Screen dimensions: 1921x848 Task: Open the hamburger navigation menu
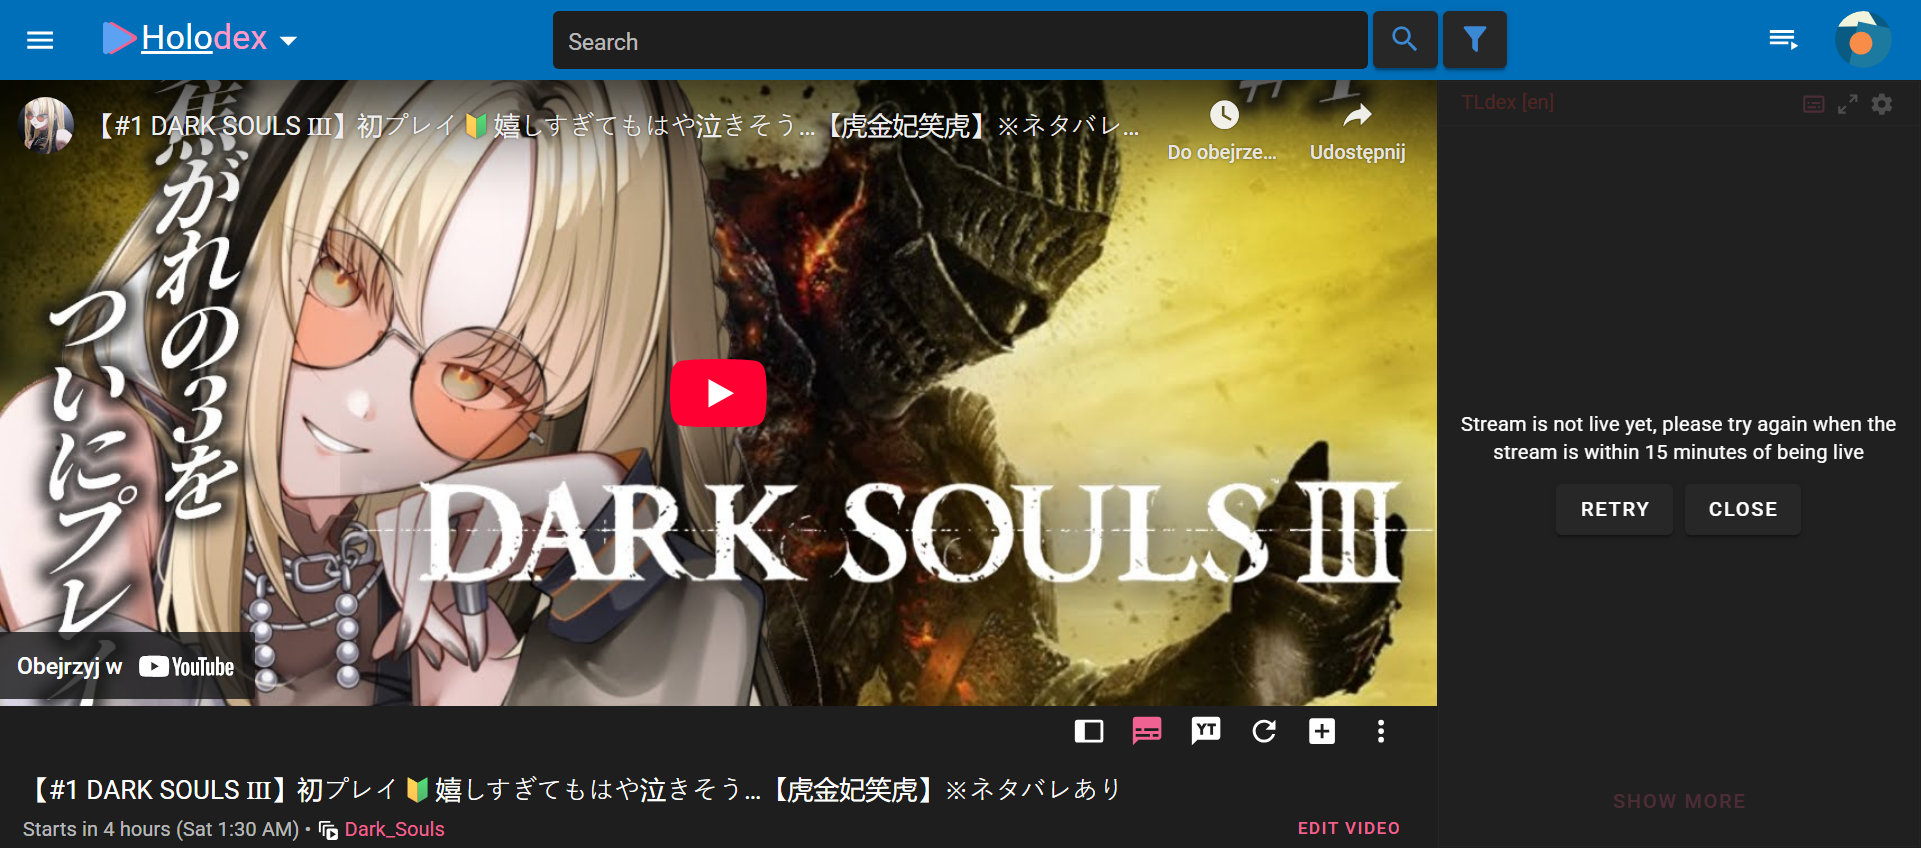point(40,40)
